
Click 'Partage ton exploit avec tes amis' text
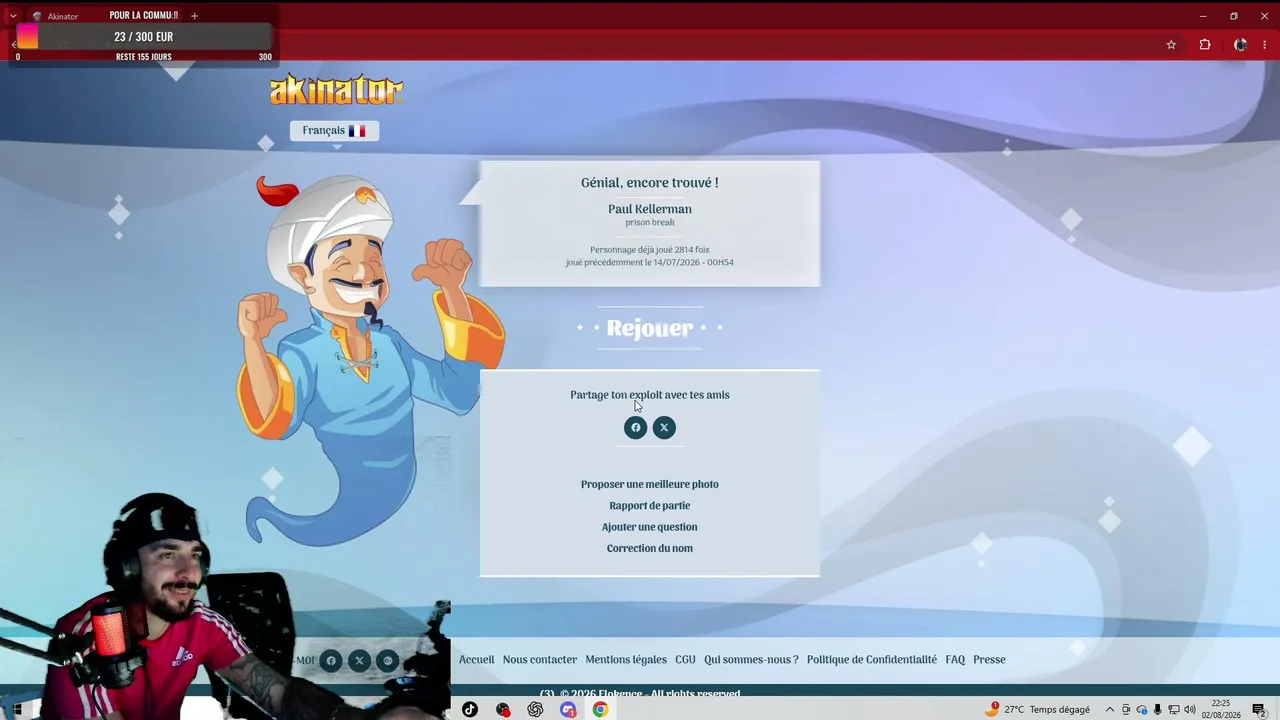650,395
